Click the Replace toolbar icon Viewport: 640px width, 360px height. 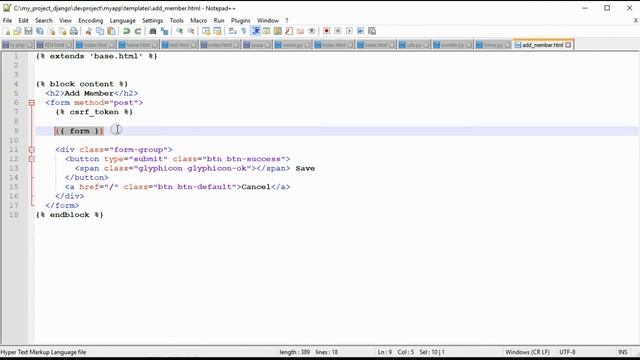point(164,31)
